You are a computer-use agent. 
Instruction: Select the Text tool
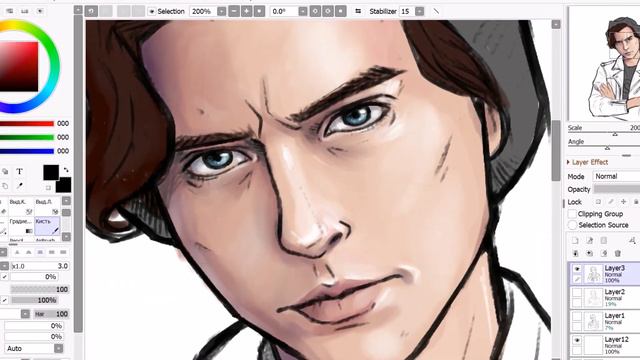coord(19,171)
